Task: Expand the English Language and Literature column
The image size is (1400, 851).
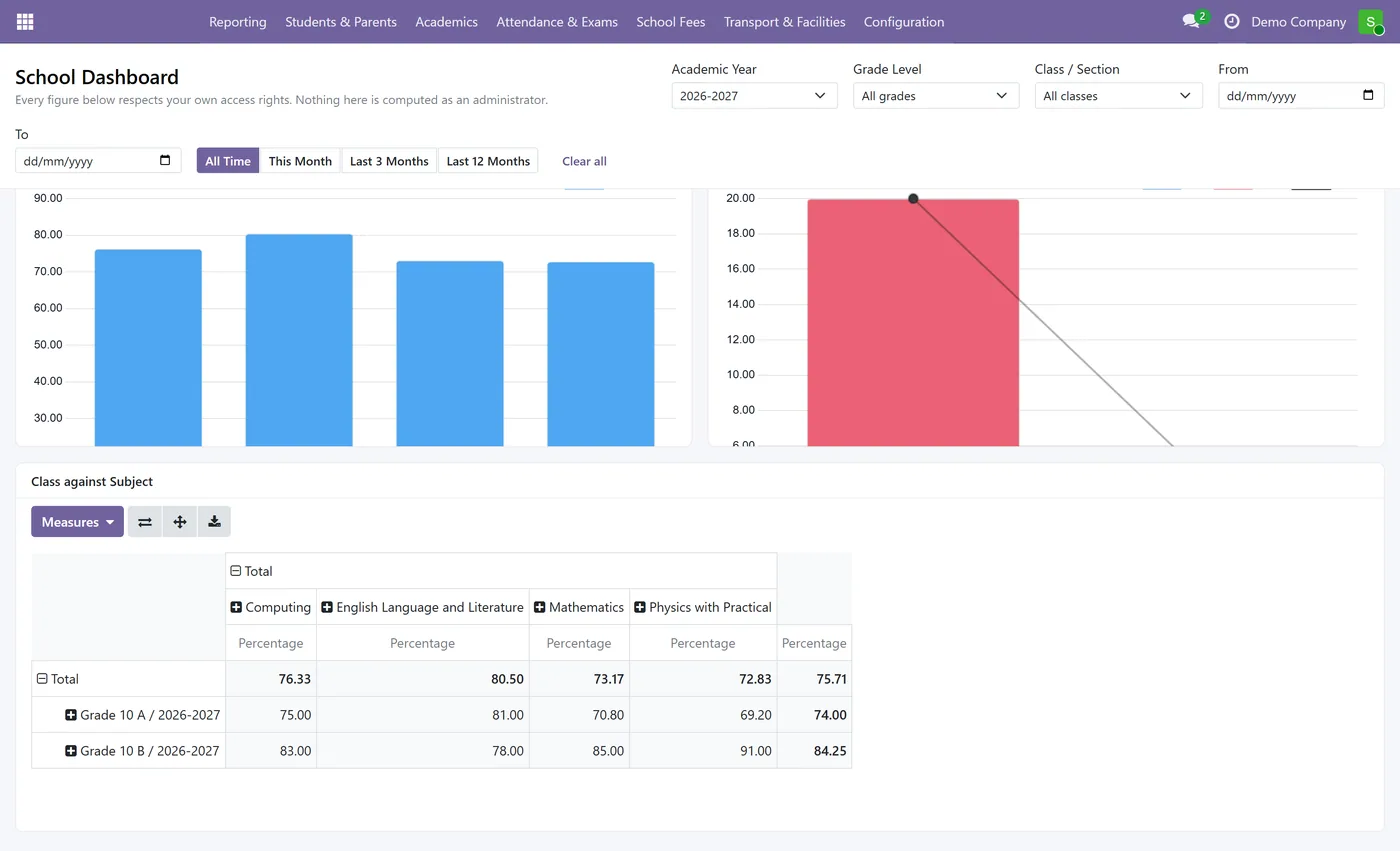Action: pyautogui.click(x=422, y=607)
